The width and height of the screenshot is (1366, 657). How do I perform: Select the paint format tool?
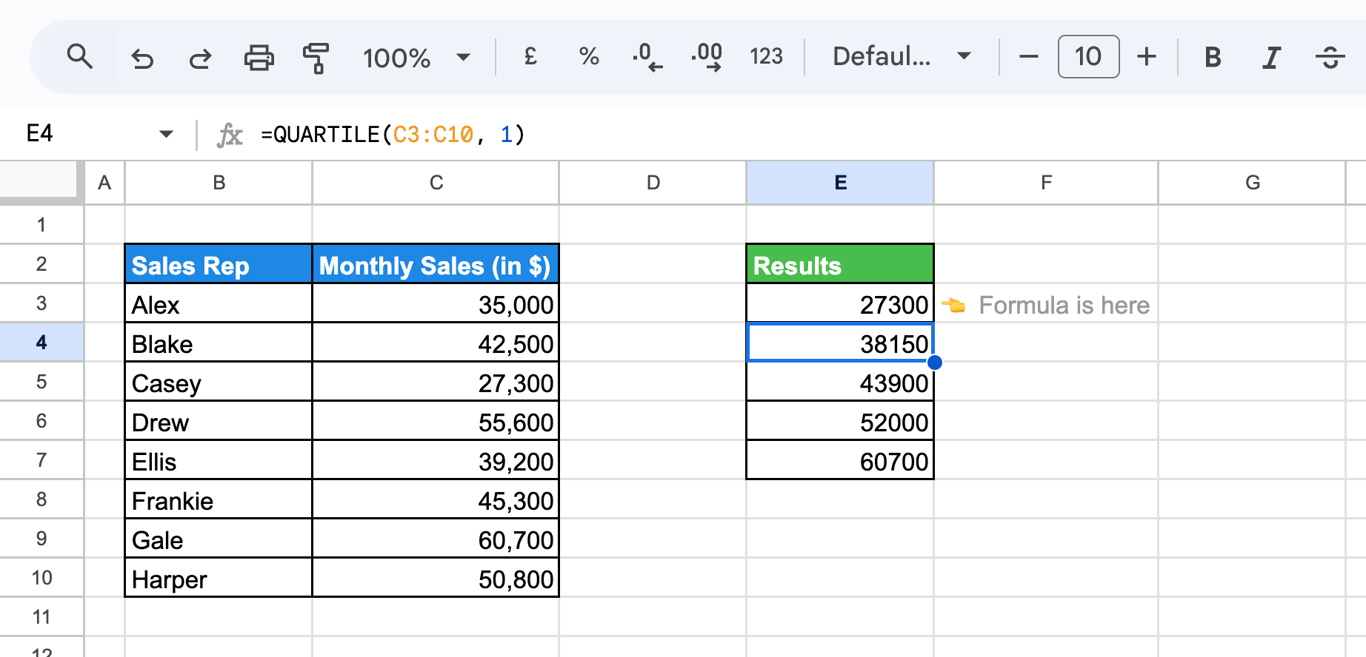tap(316, 58)
